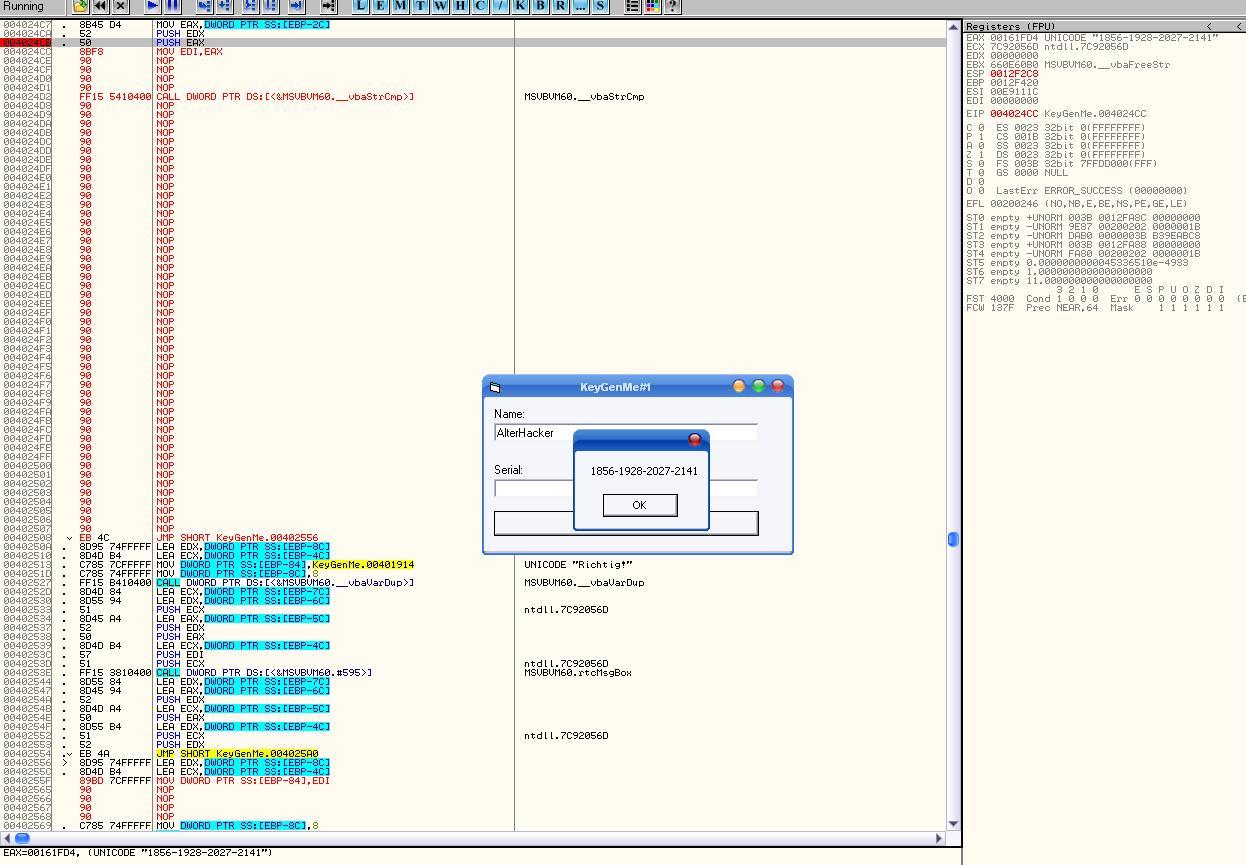
Task: Close the serial message box with red button
Action: (695, 440)
